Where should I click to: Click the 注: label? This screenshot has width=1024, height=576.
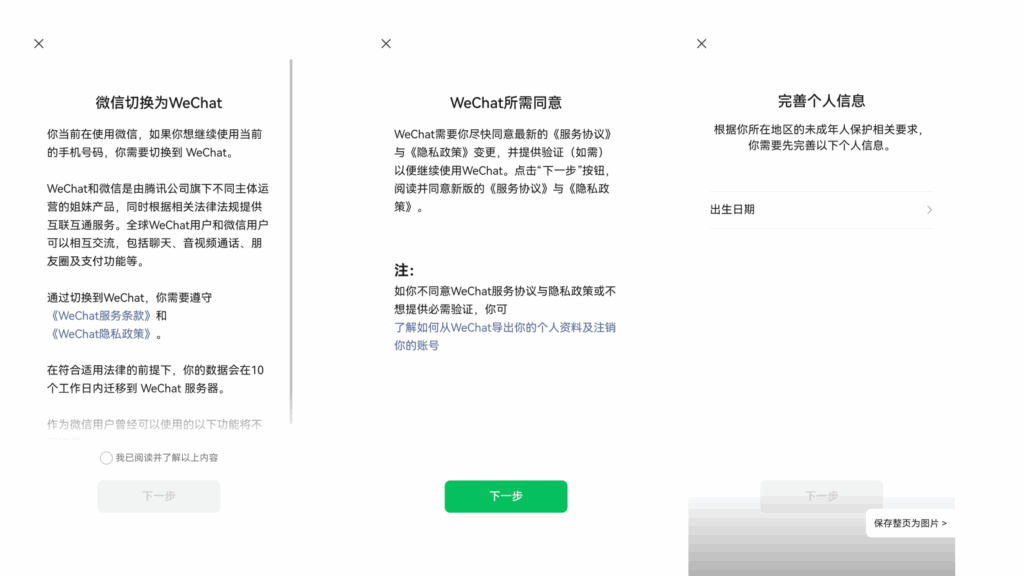404,270
